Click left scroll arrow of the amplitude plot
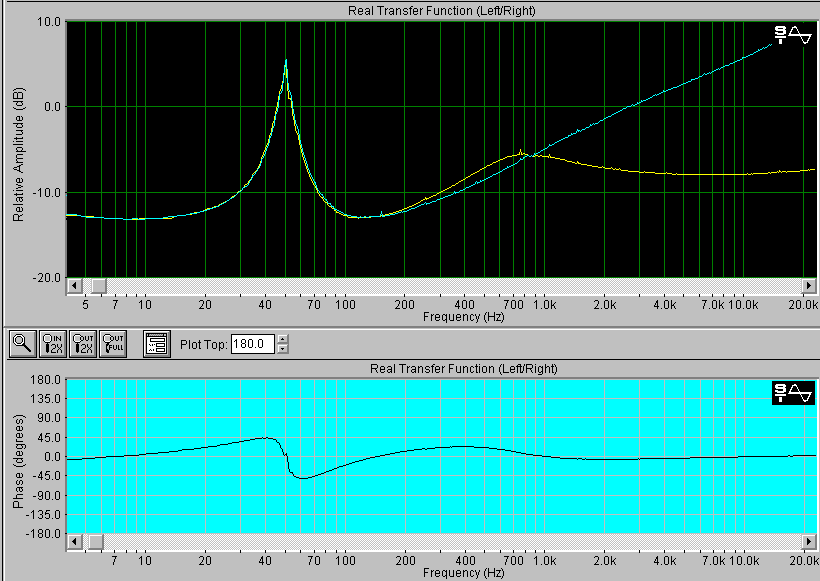Screen dimensions: 820x581 (x=74, y=286)
